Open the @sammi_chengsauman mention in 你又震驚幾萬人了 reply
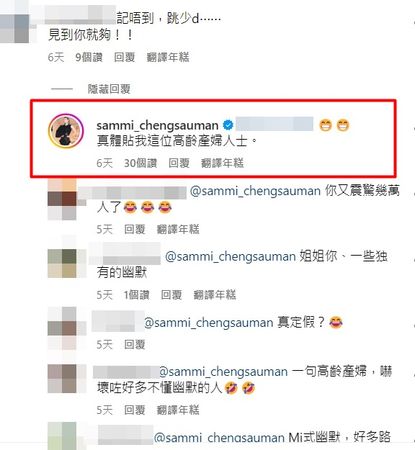Image resolution: width=415 pixels, height=450 pixels. click(x=255, y=191)
